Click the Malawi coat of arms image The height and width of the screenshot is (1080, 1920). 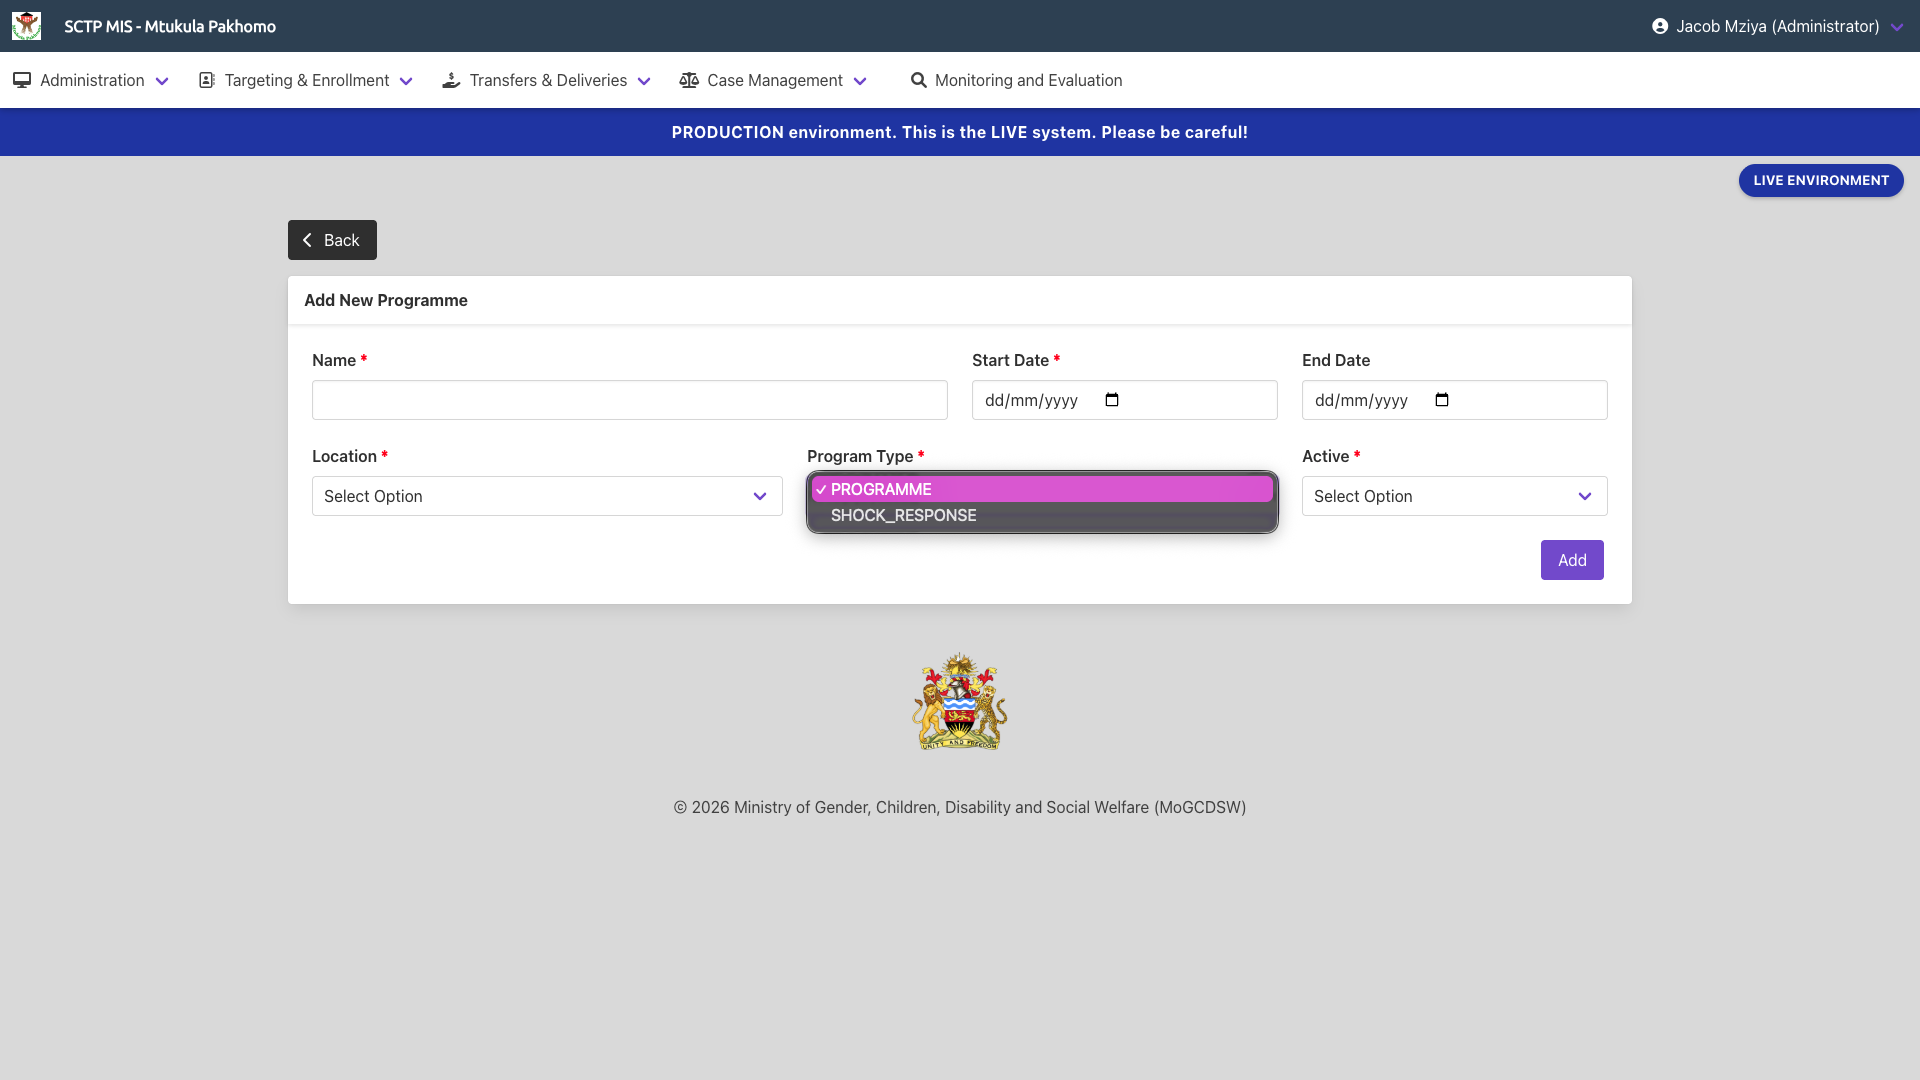pos(960,702)
